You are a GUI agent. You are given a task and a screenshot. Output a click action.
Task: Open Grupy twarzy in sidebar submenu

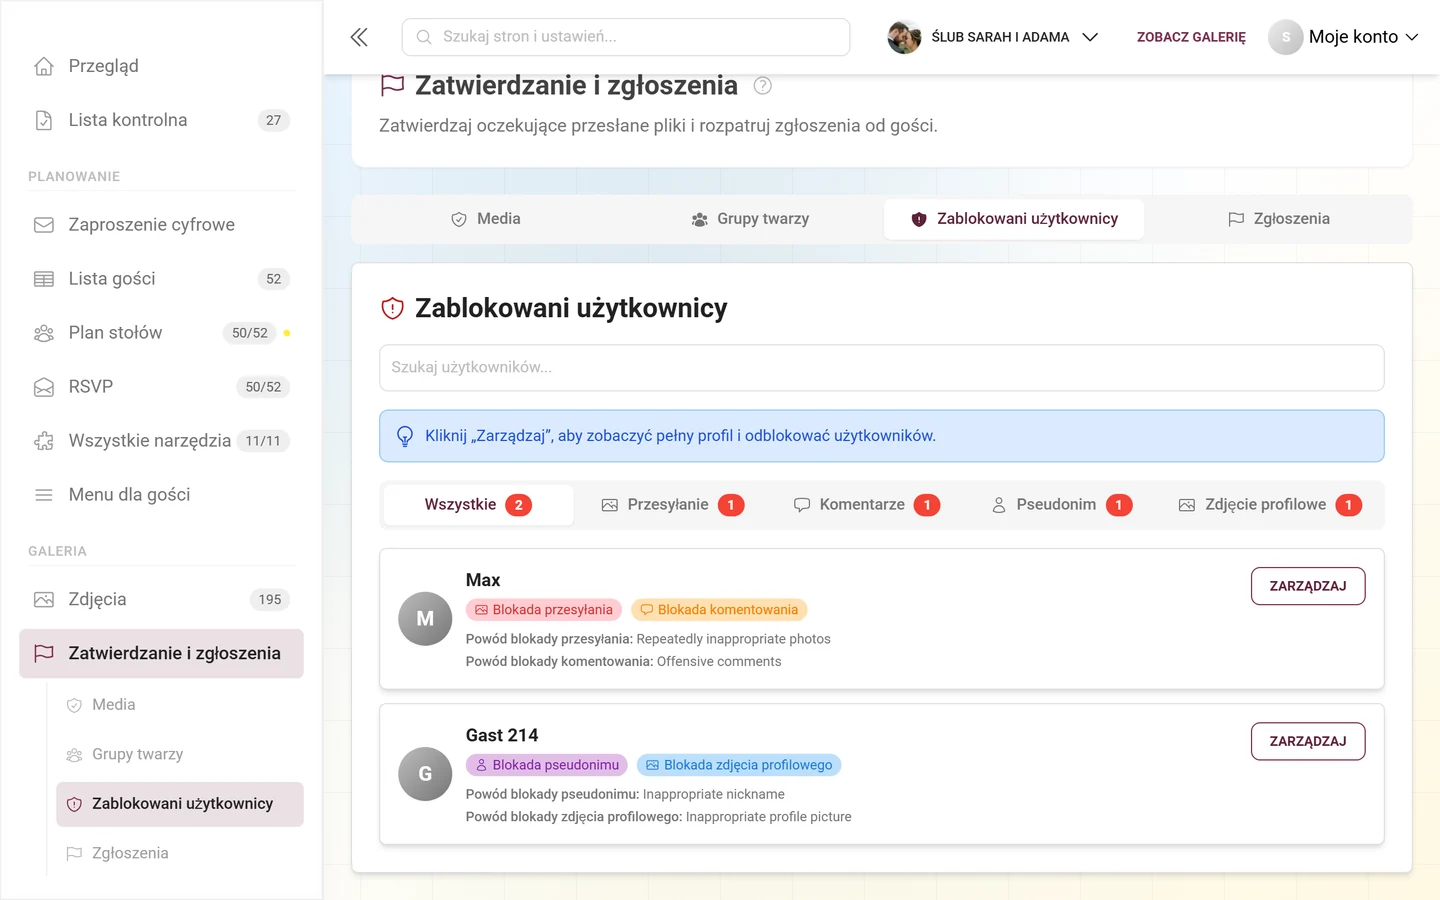180,754
